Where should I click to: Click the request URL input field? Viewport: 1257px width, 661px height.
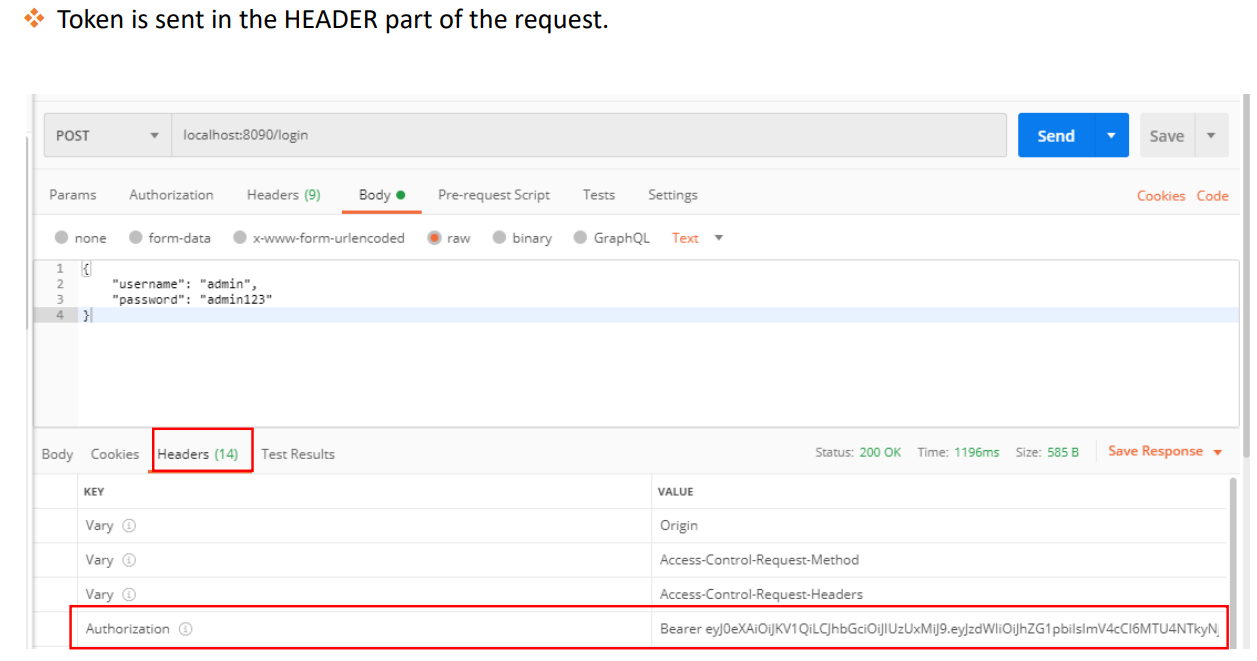(x=588, y=135)
